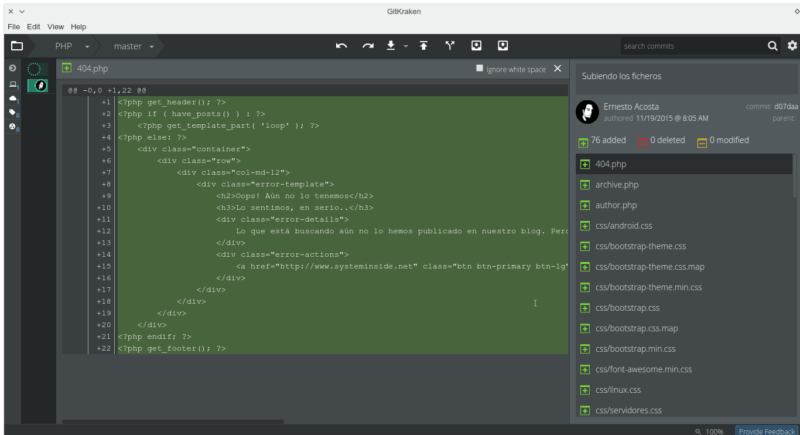Screen dimensions: 800x435
Task: Enable the Ignore white space checkbox
Action: point(480,68)
